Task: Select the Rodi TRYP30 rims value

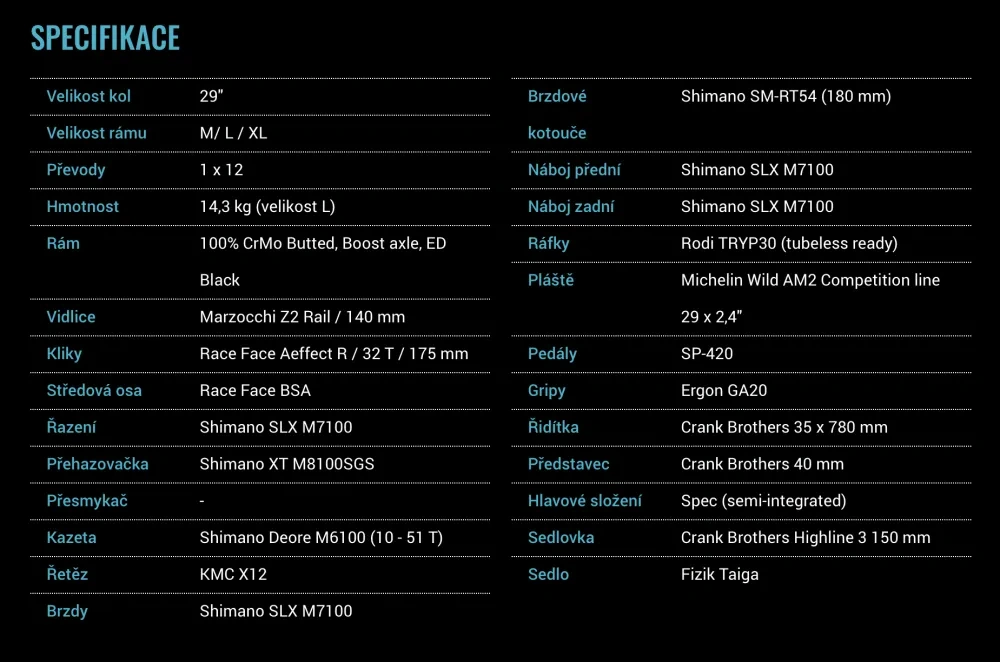Action: (x=790, y=243)
